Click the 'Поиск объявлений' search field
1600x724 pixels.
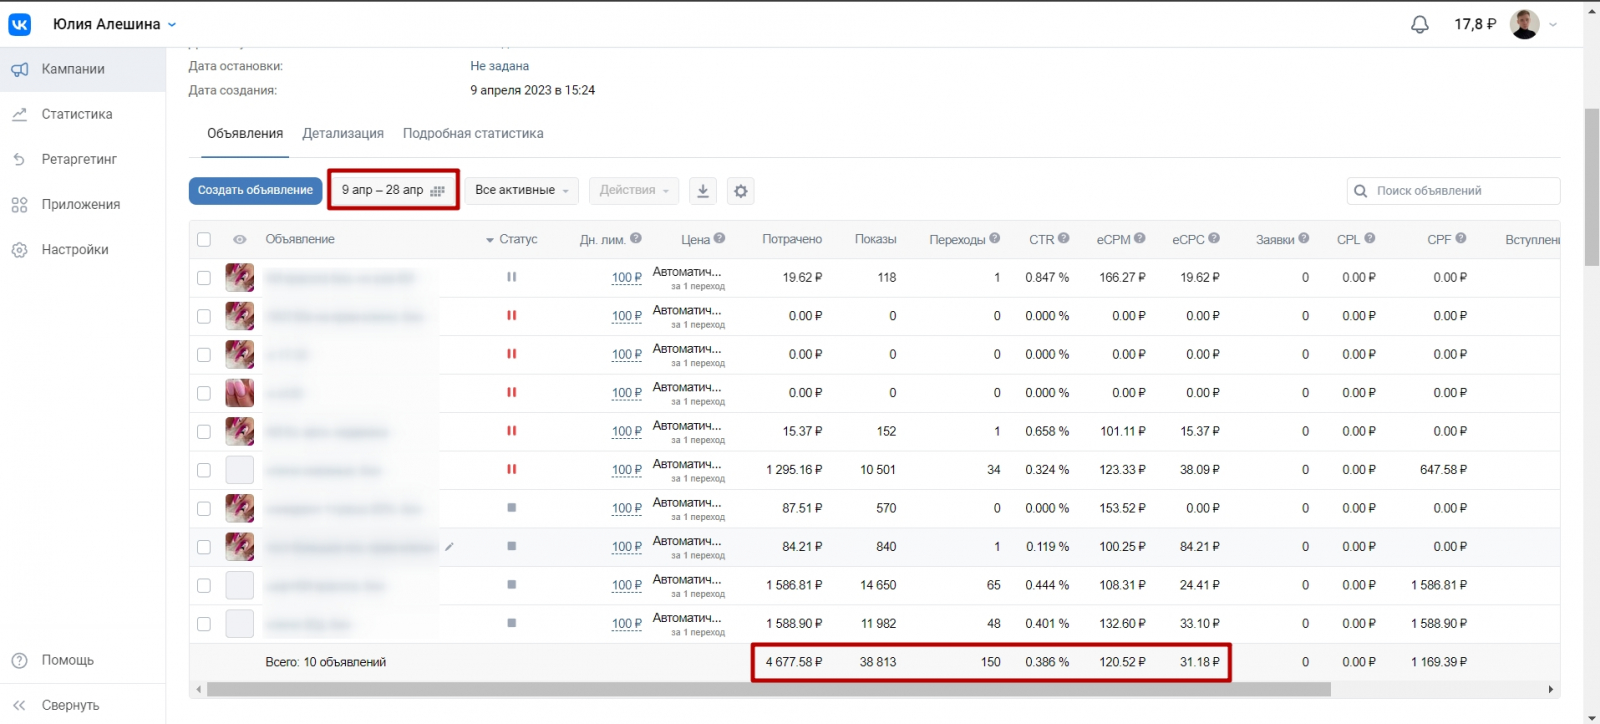pos(1462,191)
